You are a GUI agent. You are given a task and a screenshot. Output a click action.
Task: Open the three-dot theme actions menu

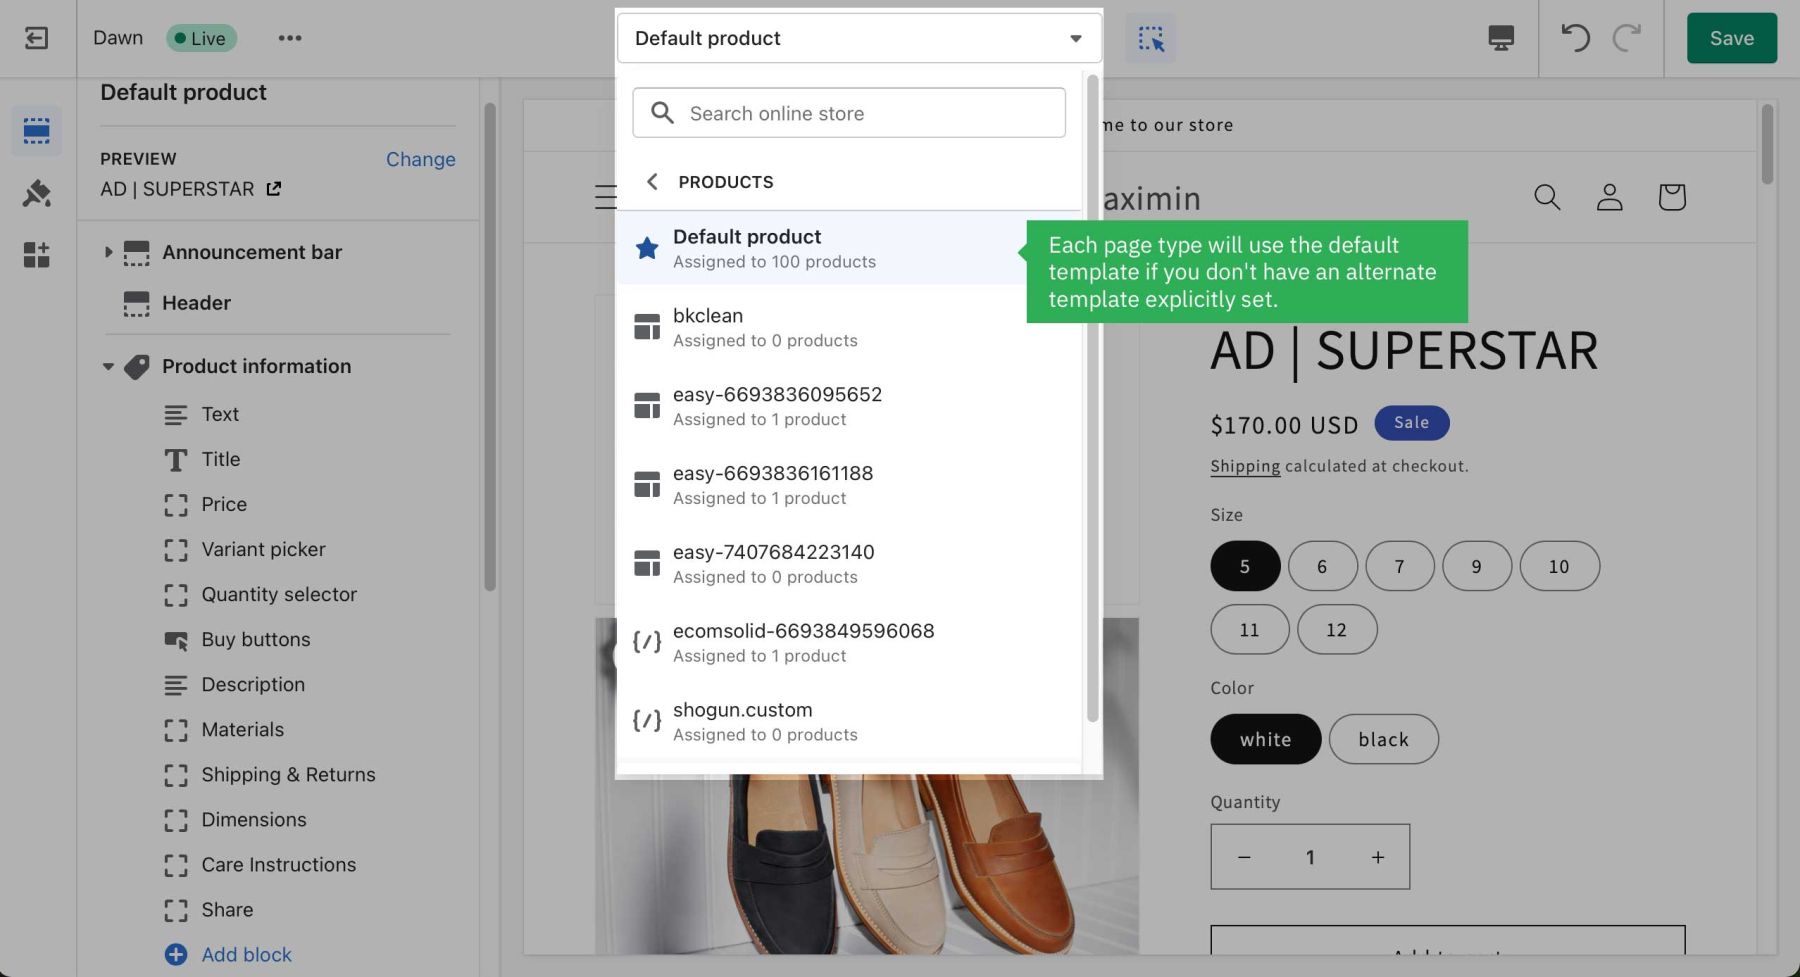tap(290, 38)
